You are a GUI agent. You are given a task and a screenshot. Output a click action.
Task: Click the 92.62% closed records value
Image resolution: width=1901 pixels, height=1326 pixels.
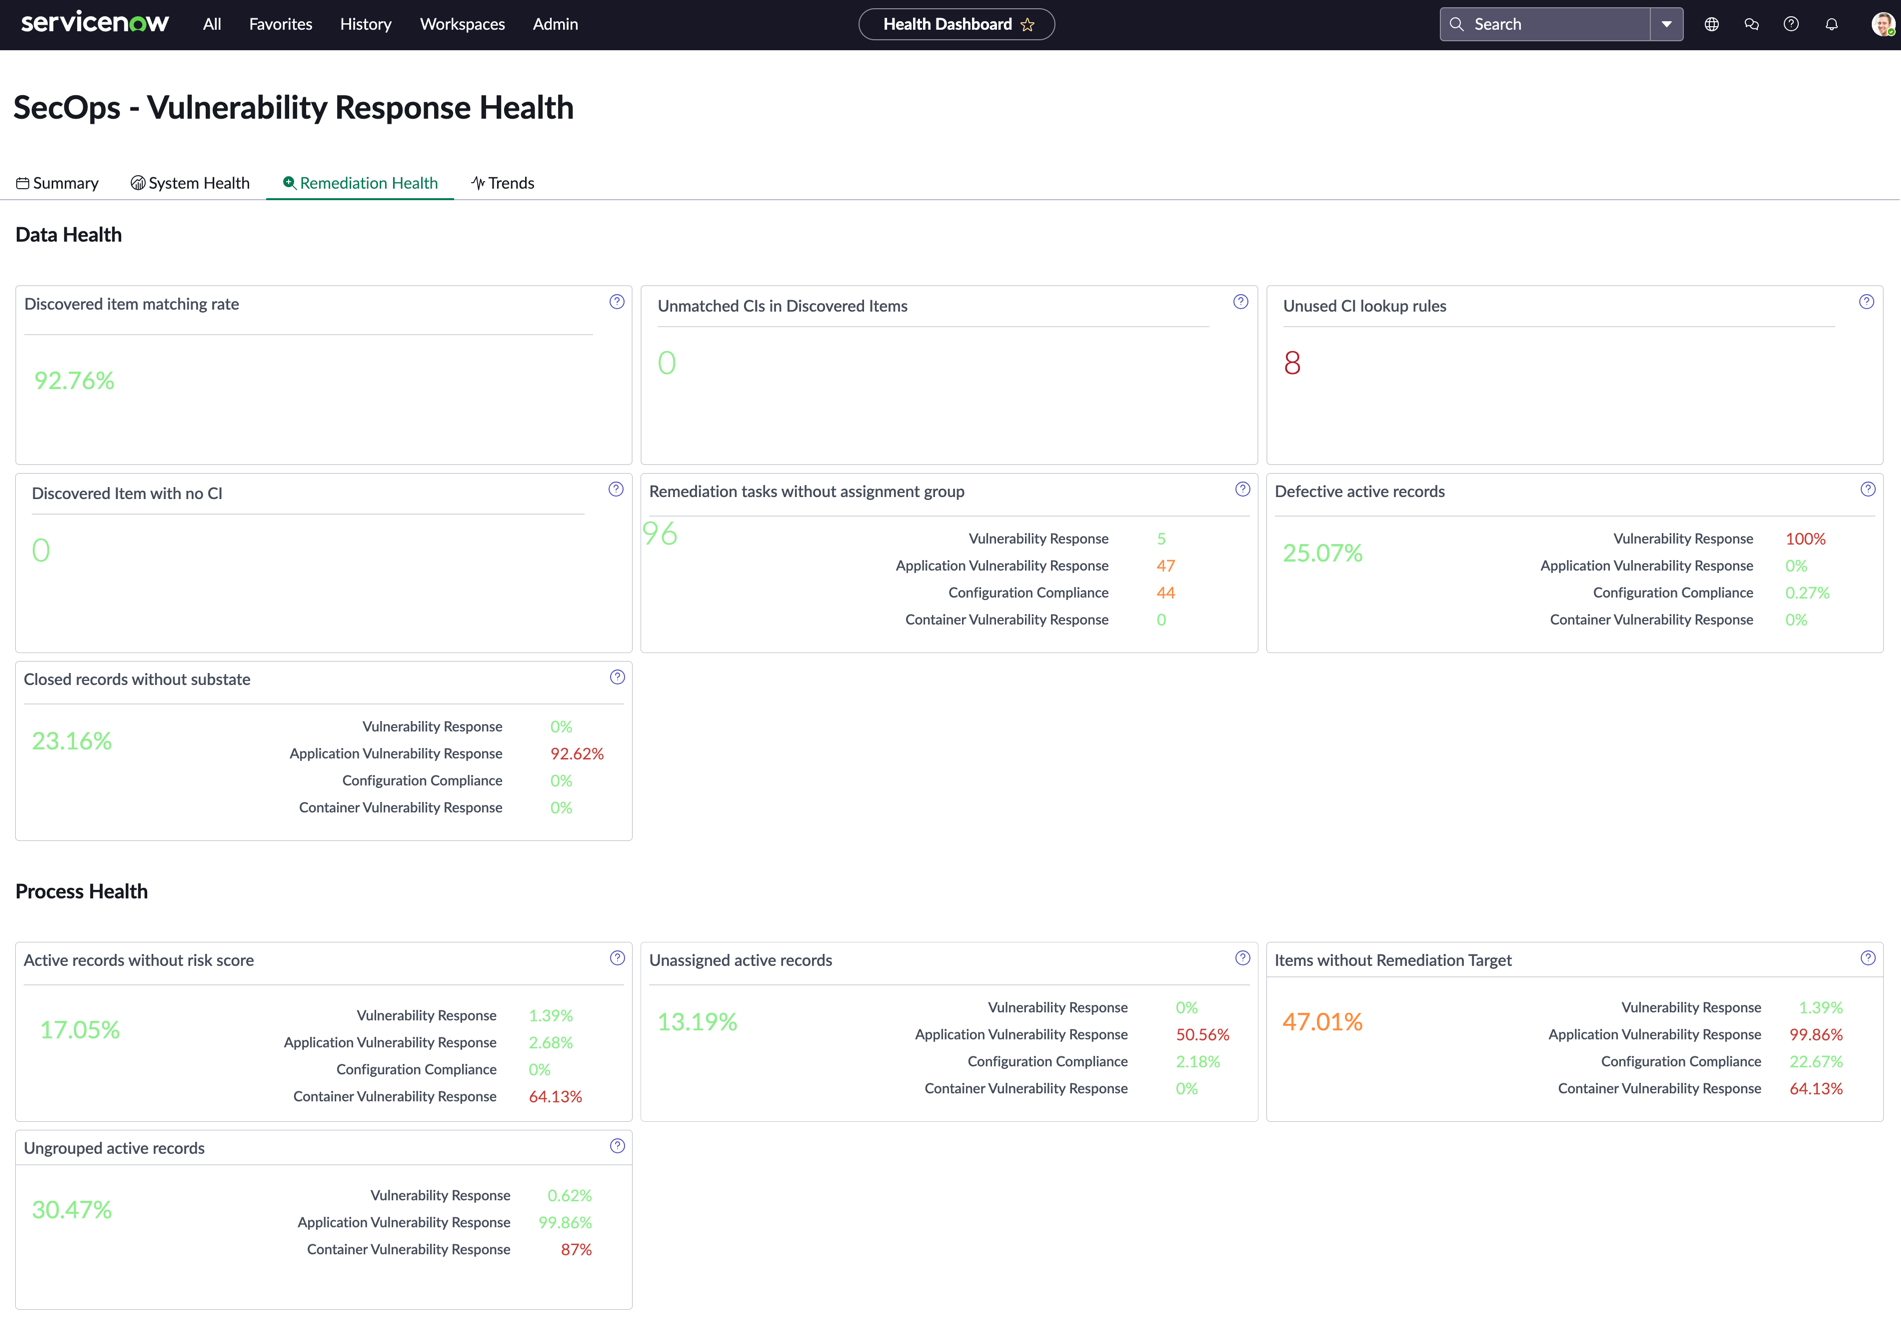point(577,754)
